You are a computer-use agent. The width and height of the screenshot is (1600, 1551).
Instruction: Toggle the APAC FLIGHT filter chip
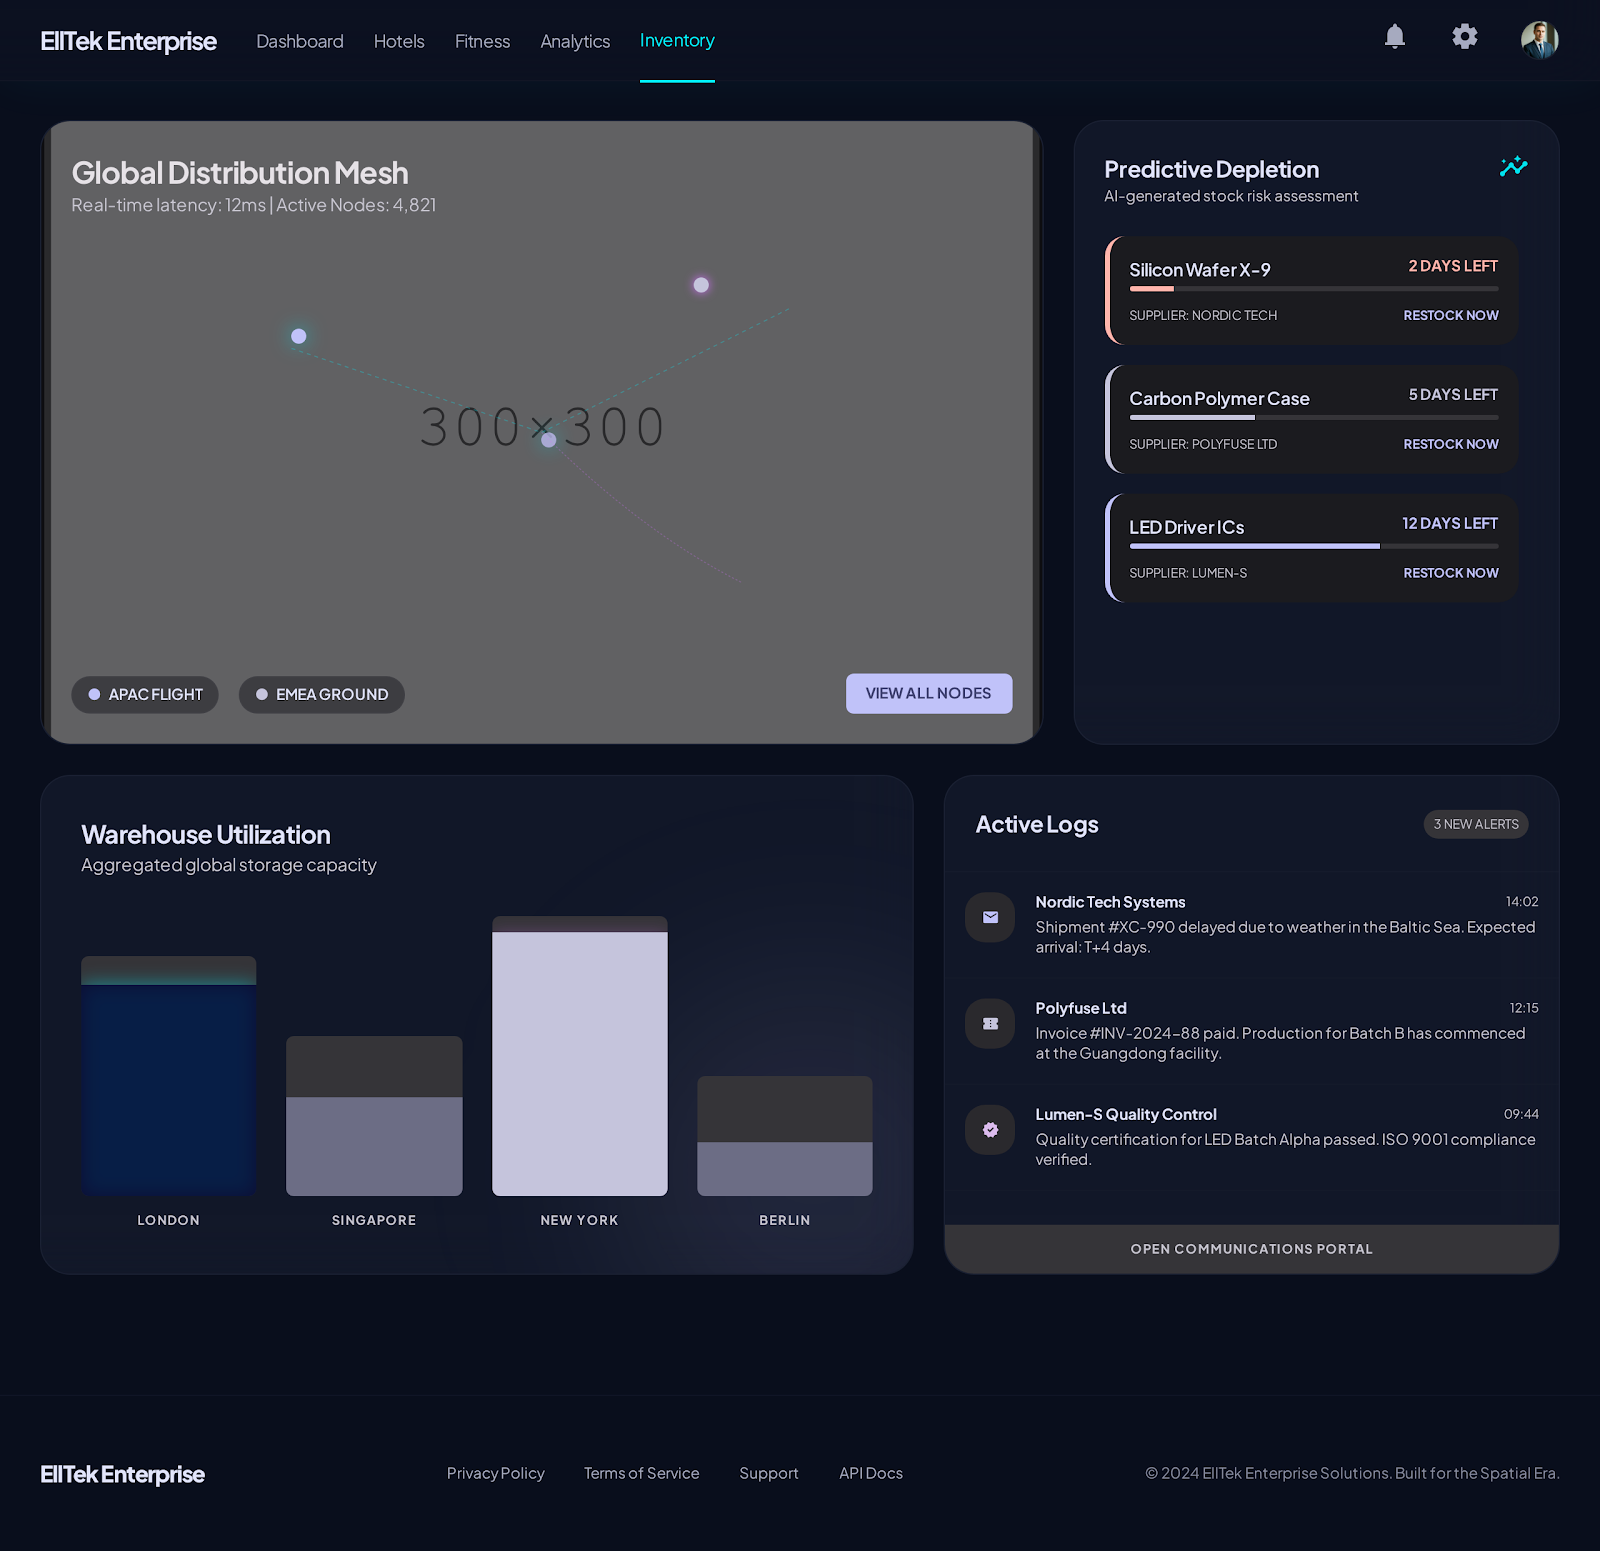[x=145, y=694]
